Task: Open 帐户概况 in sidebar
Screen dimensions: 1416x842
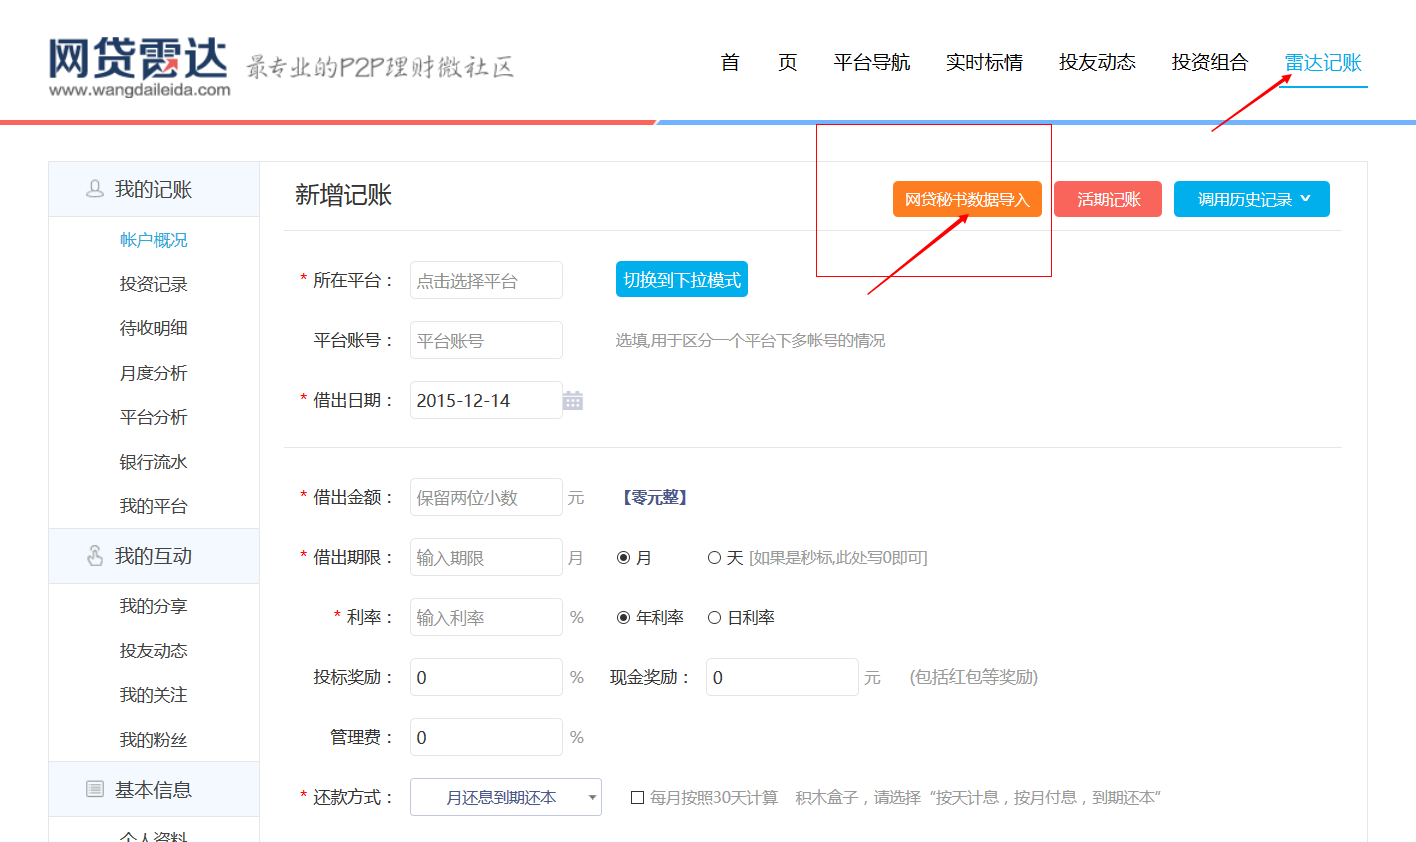Action: click(154, 240)
